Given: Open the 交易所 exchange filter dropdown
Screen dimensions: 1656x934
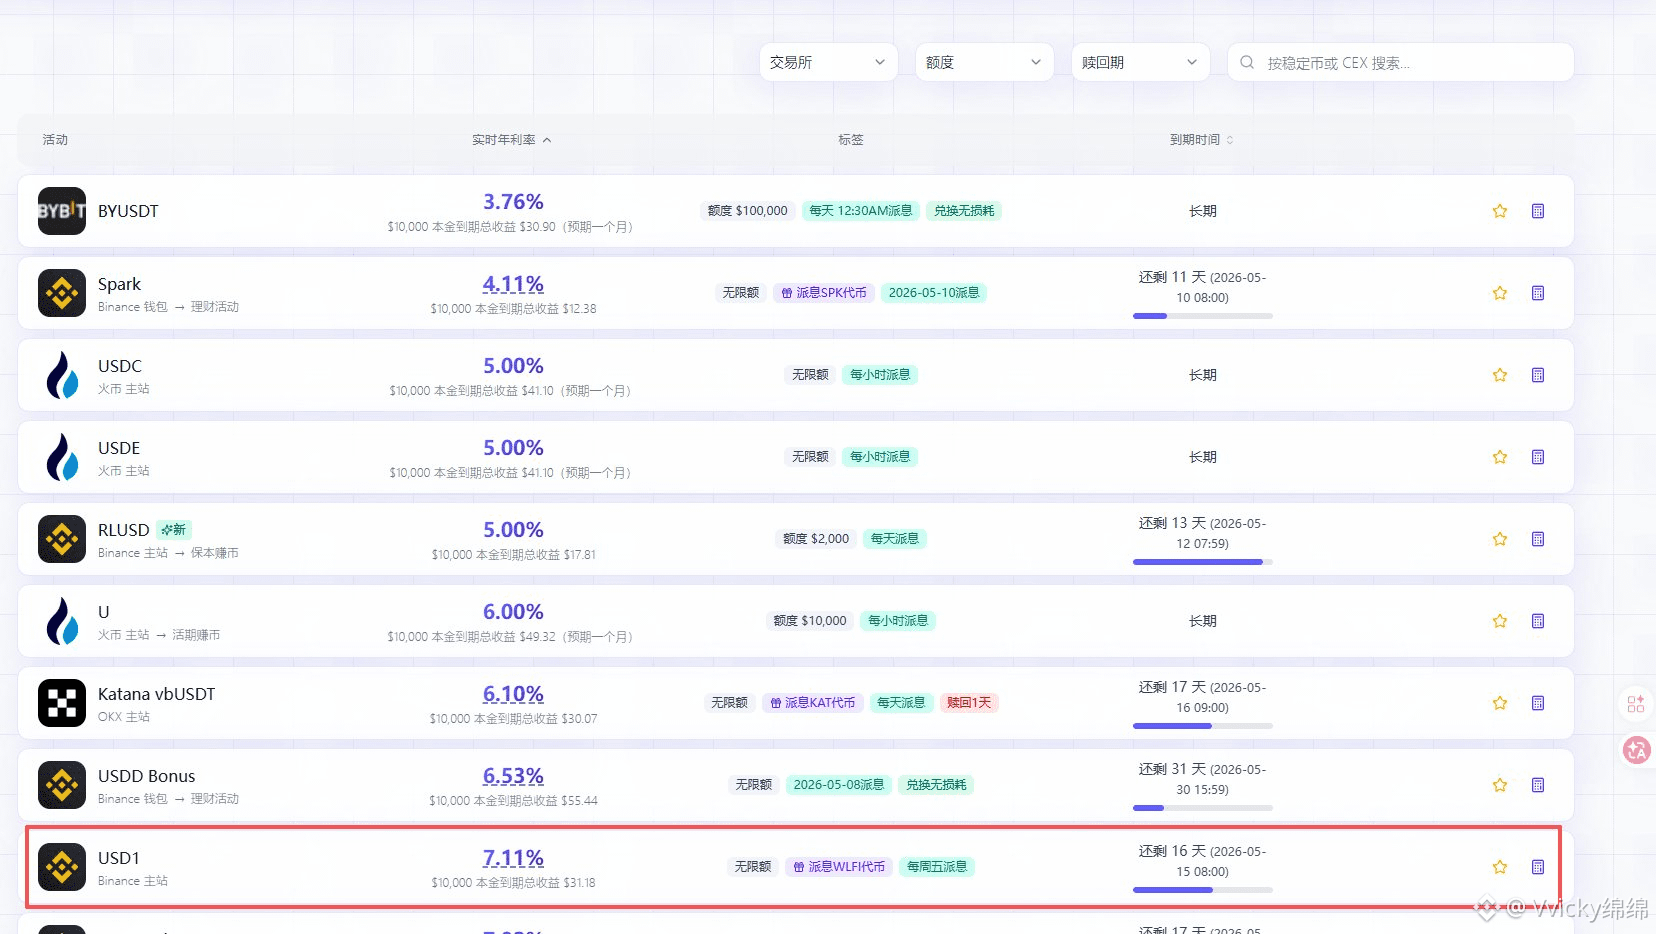Looking at the screenshot, I should pos(828,62).
